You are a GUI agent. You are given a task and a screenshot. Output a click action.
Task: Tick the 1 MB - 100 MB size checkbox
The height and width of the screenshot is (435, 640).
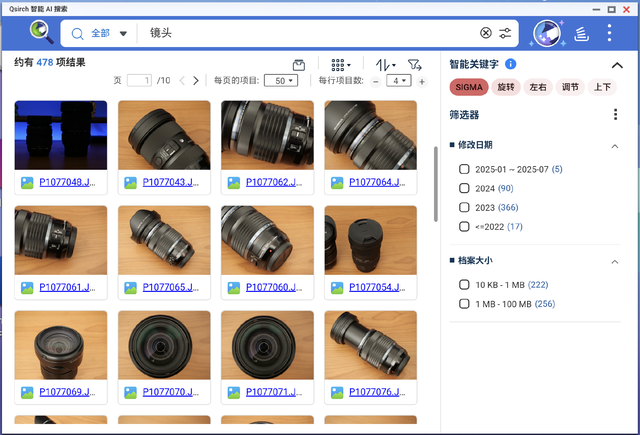(x=464, y=303)
